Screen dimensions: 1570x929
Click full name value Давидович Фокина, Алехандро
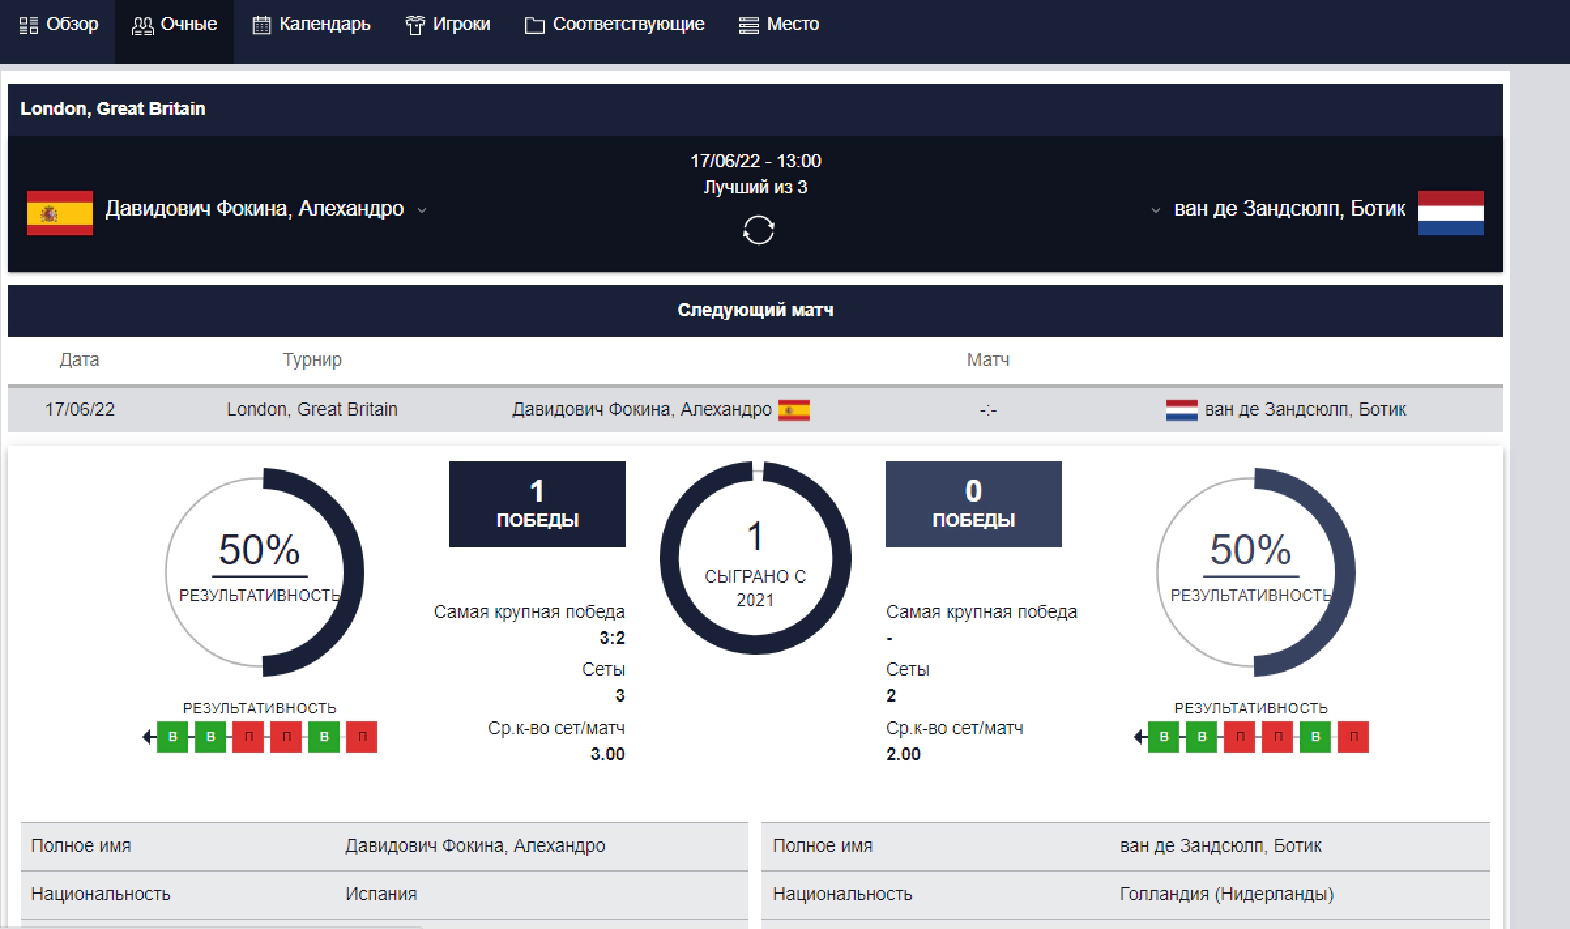pyautogui.click(x=475, y=846)
